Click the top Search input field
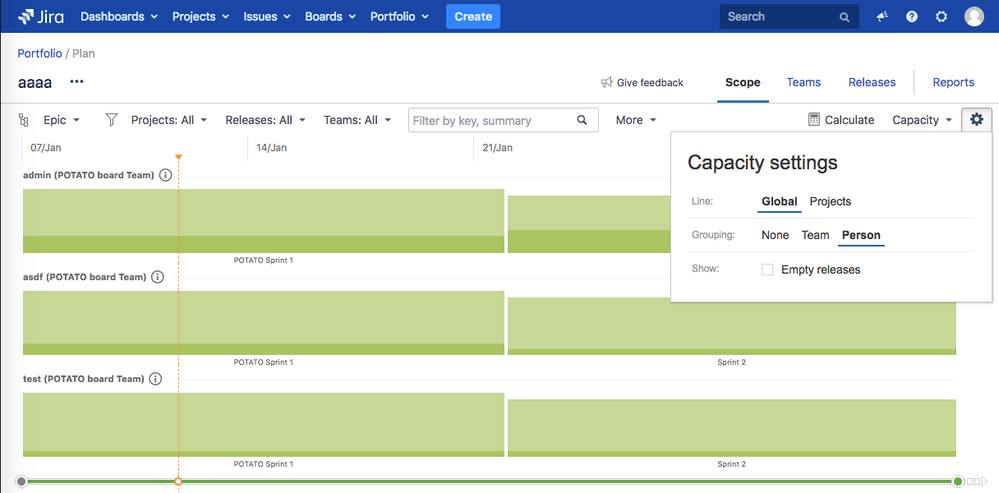 789,17
